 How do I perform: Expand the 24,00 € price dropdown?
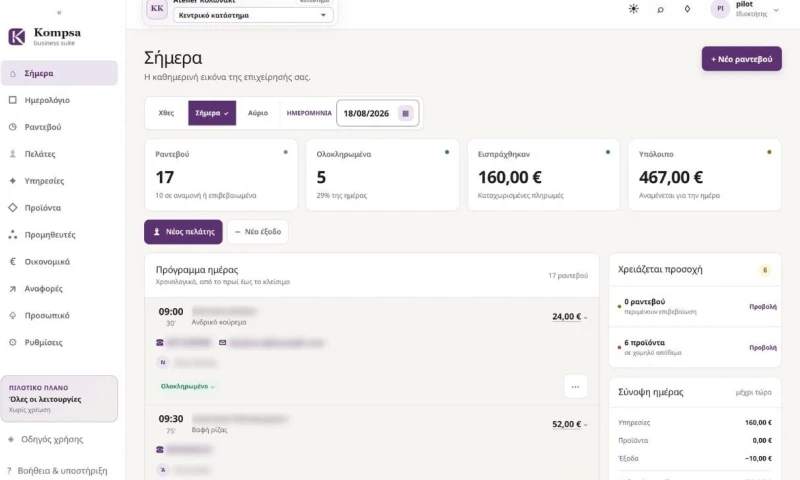click(569, 317)
